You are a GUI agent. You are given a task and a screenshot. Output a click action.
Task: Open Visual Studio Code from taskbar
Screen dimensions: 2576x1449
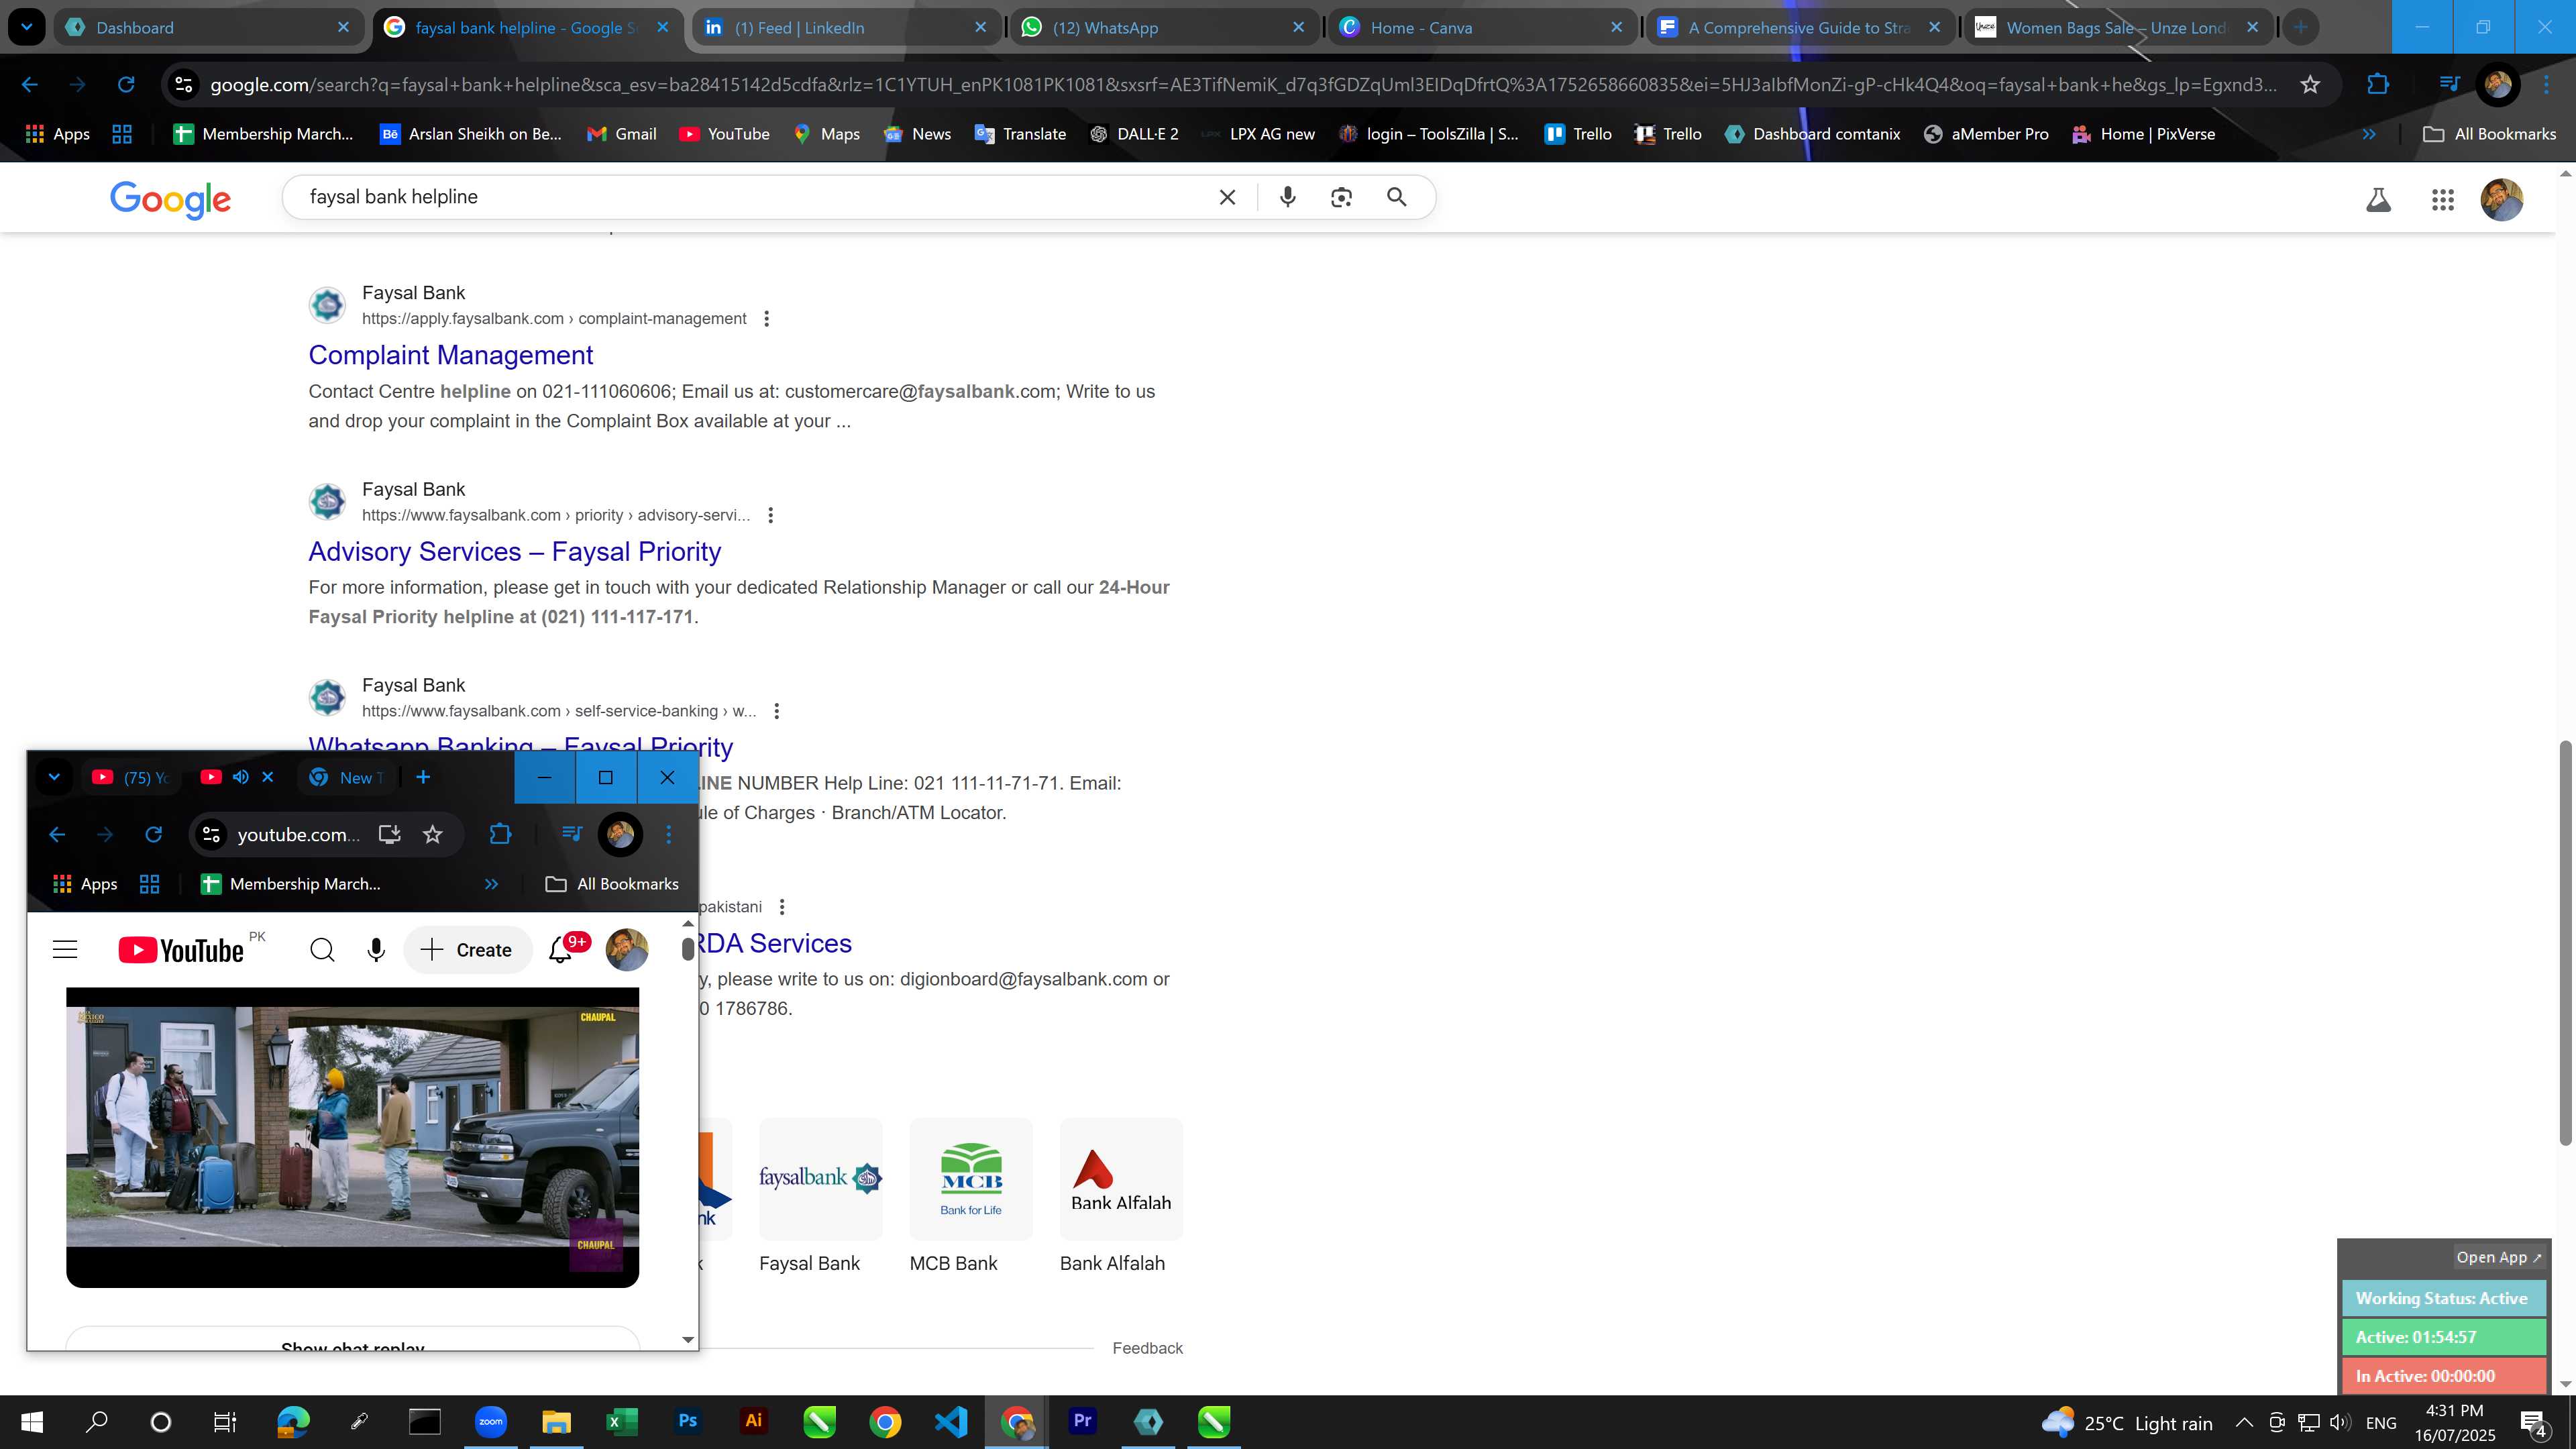(x=951, y=1422)
